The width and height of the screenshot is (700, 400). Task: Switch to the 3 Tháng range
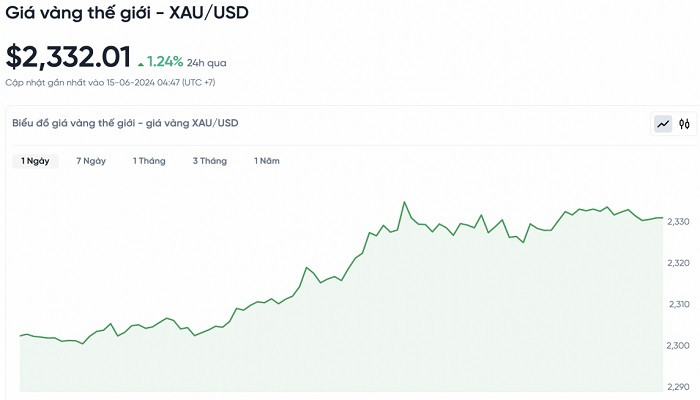(210, 161)
